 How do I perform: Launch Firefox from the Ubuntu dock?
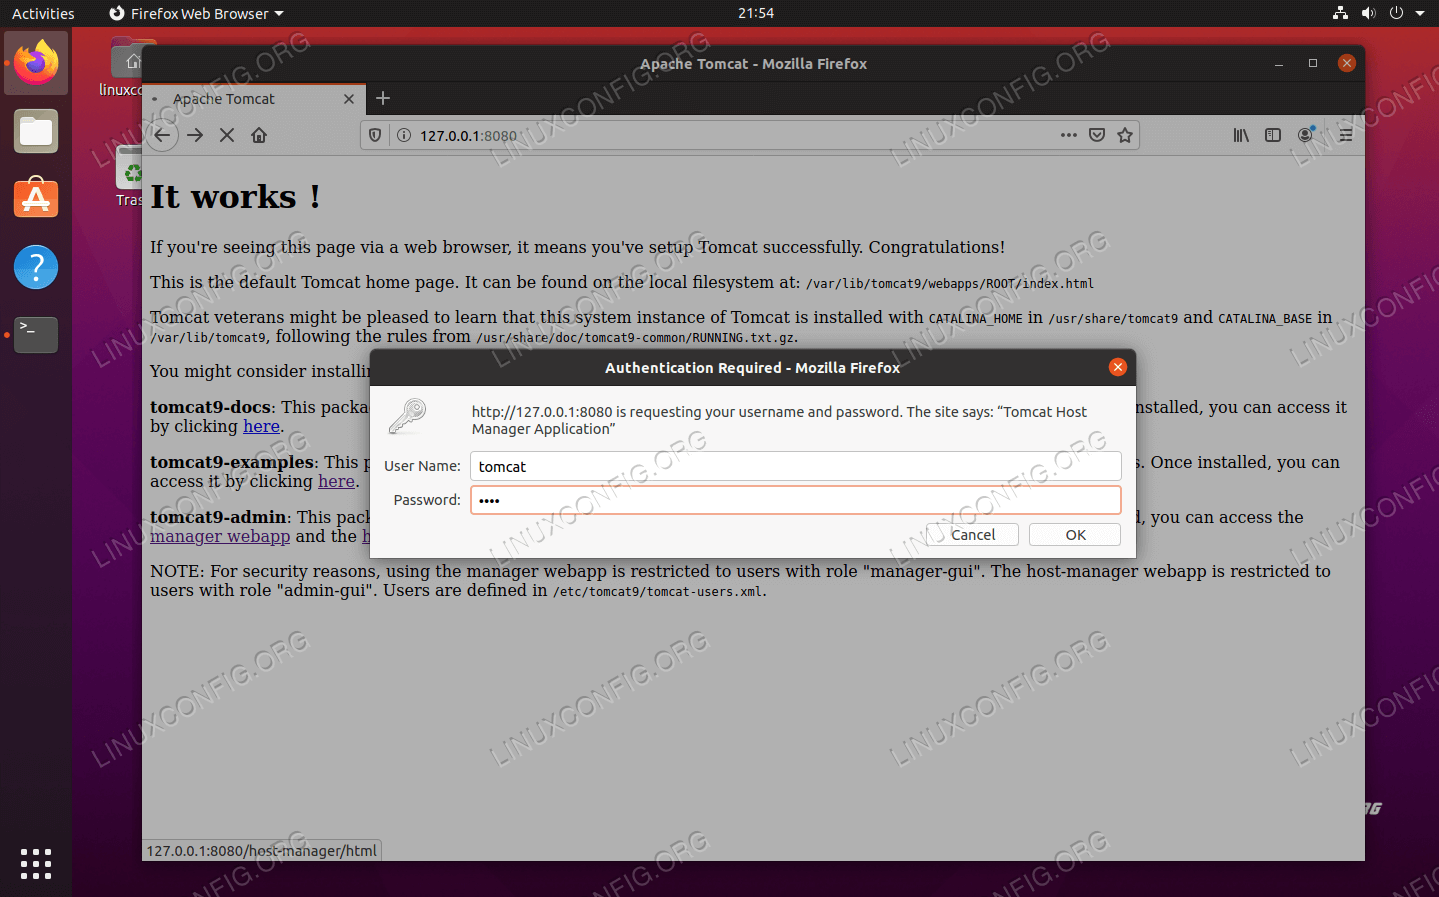pos(36,63)
